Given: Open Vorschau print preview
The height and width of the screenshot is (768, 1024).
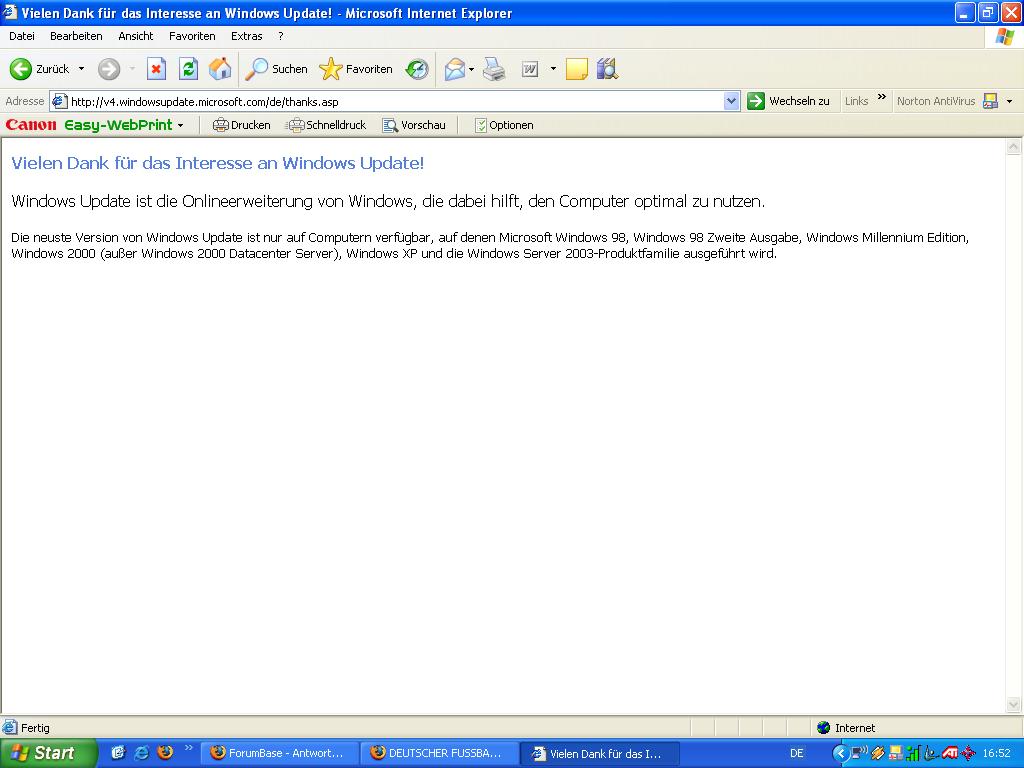Looking at the screenshot, I should pos(414,125).
